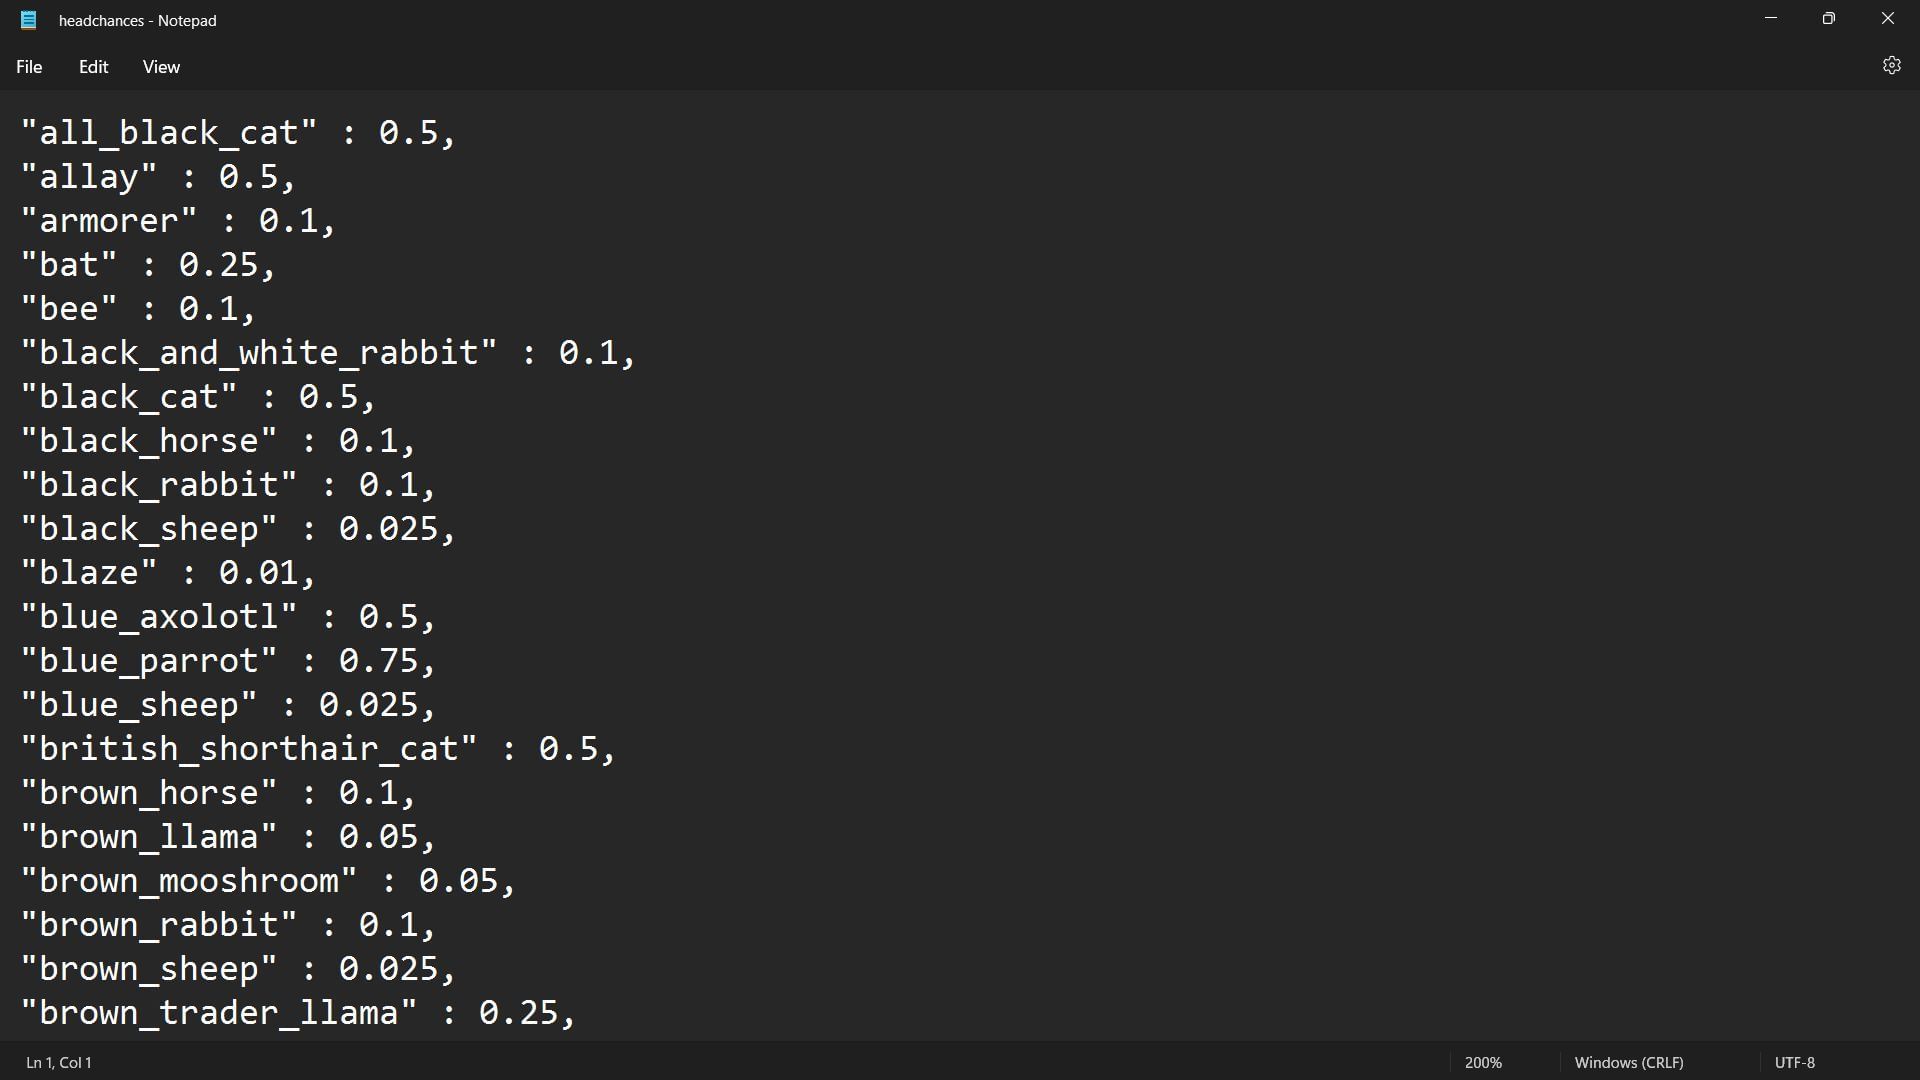Open the View menu
The image size is (1920, 1080).
tap(161, 67)
